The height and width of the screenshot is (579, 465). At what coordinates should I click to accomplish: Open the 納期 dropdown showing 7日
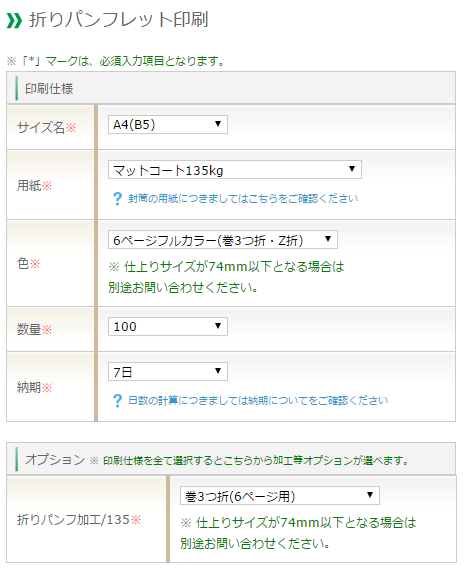pos(168,371)
